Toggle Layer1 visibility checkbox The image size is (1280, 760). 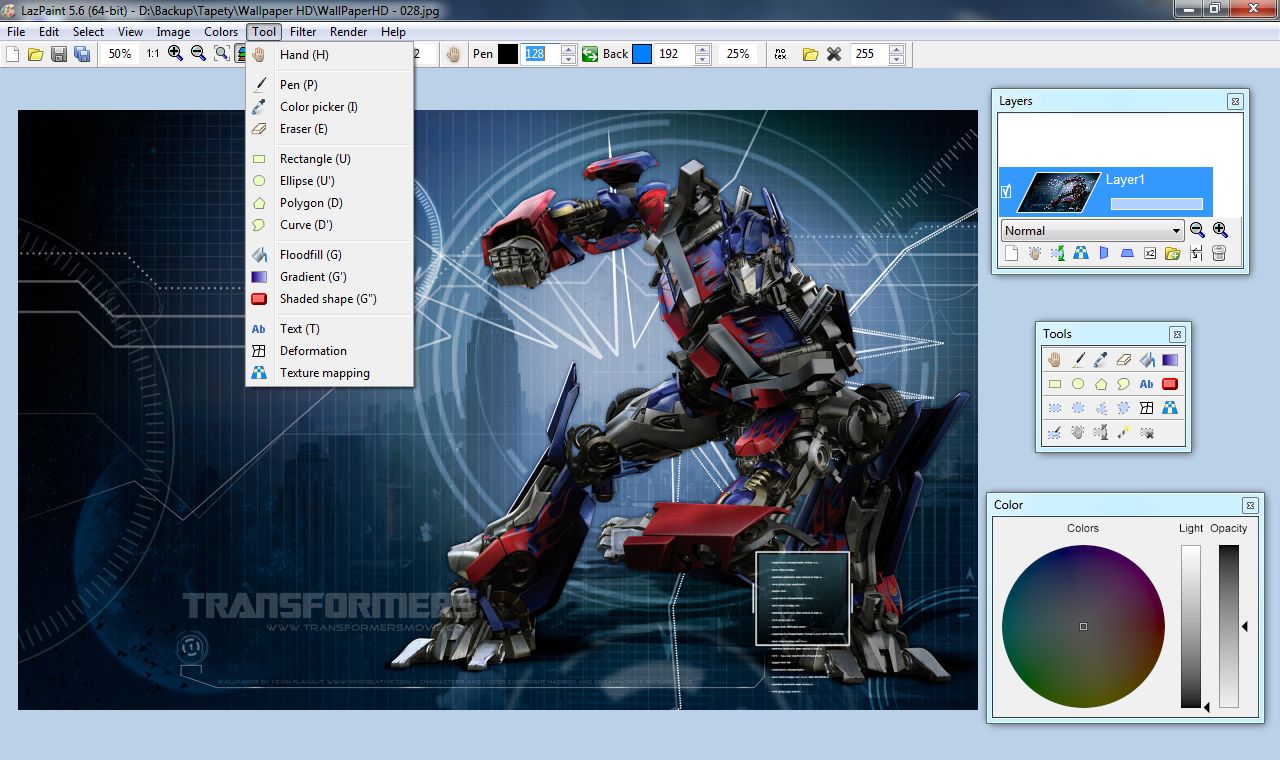1007,191
